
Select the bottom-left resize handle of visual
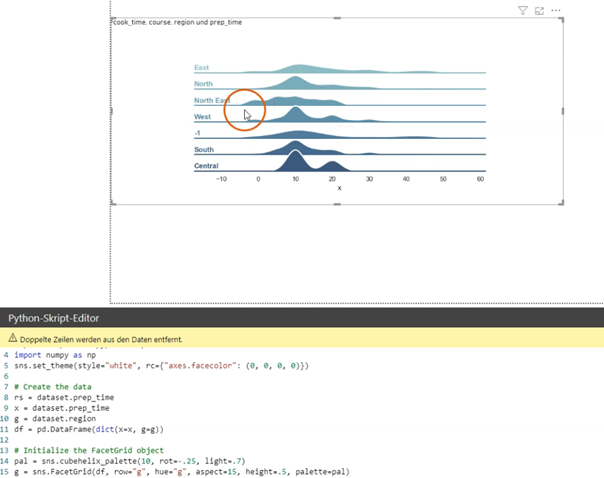point(113,203)
